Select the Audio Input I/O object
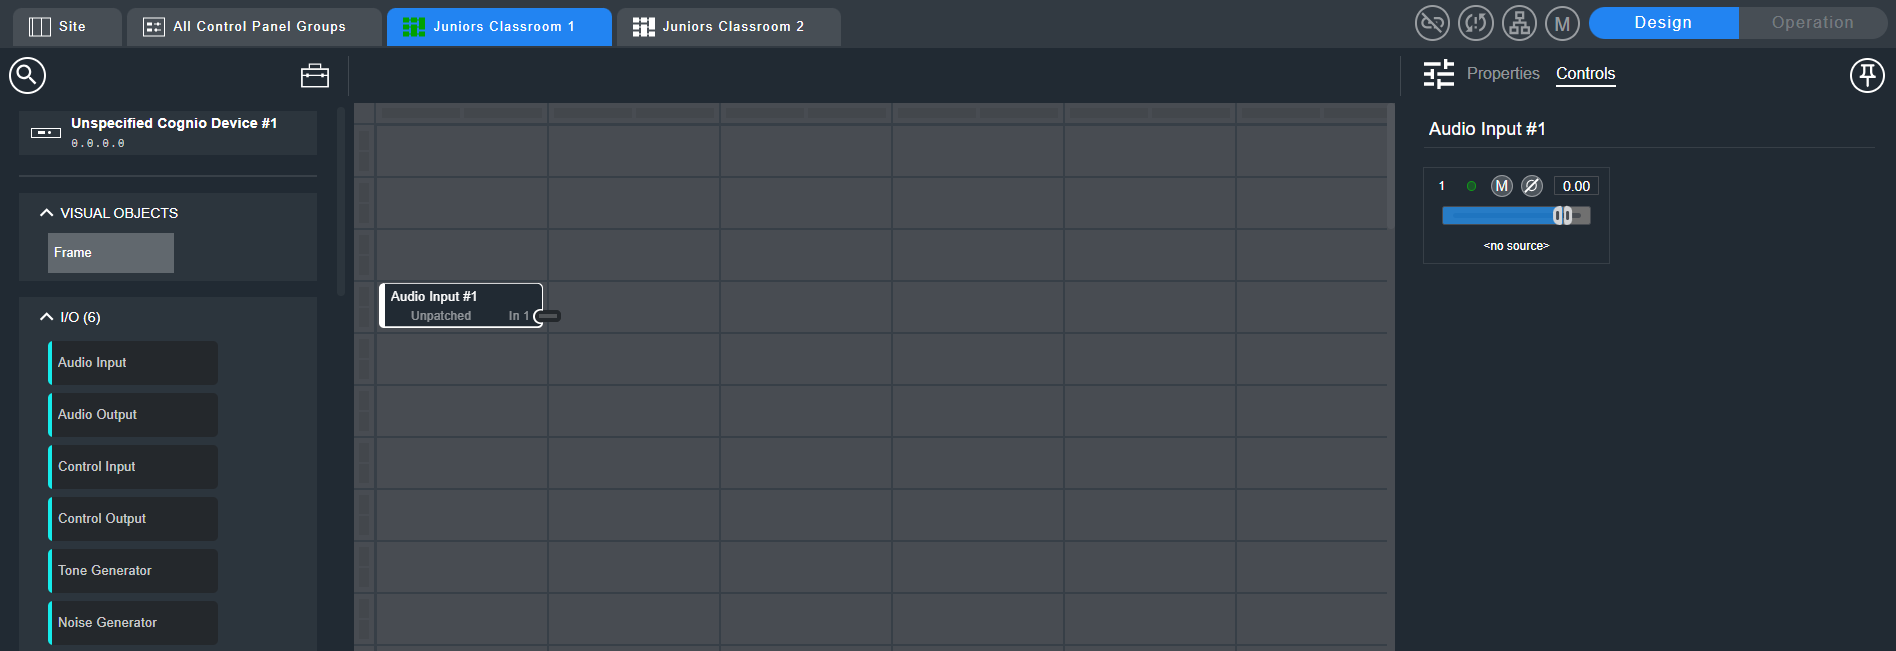Image resolution: width=1896 pixels, height=651 pixels. tap(133, 363)
